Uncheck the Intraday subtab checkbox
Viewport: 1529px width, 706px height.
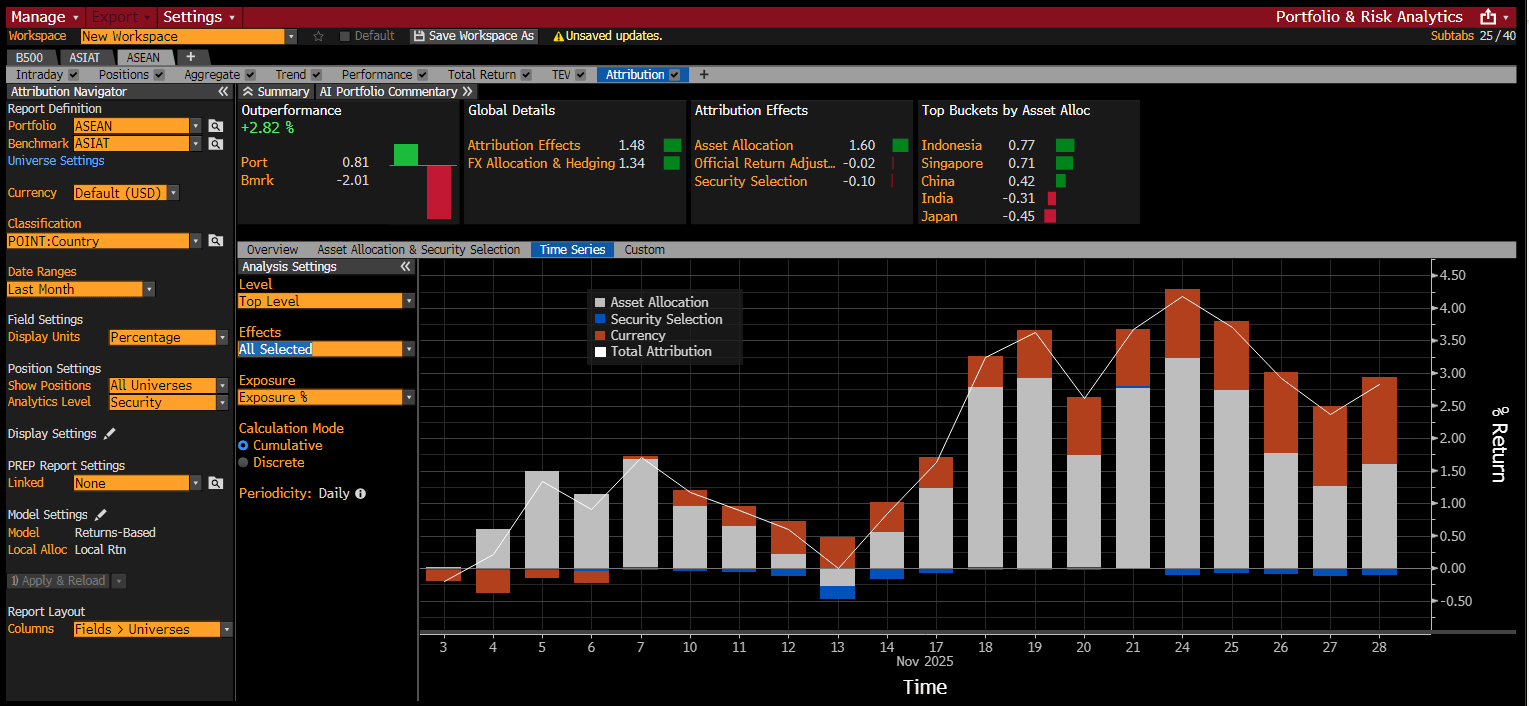tap(74, 75)
